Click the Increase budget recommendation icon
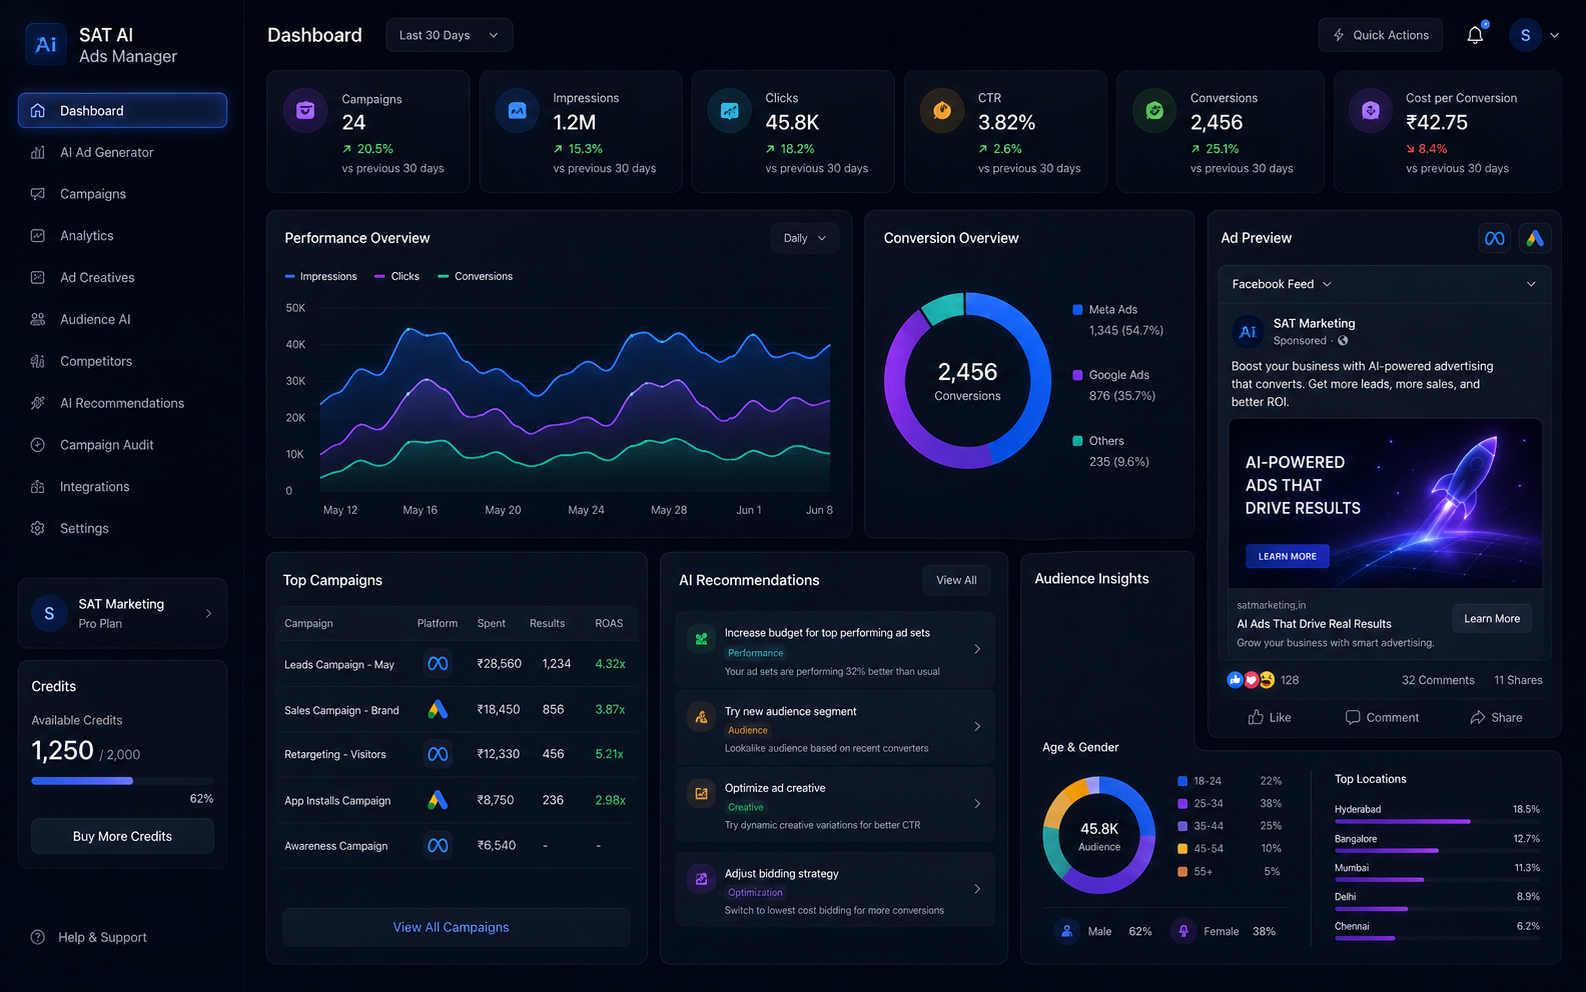The image size is (1586, 992). coord(702,638)
